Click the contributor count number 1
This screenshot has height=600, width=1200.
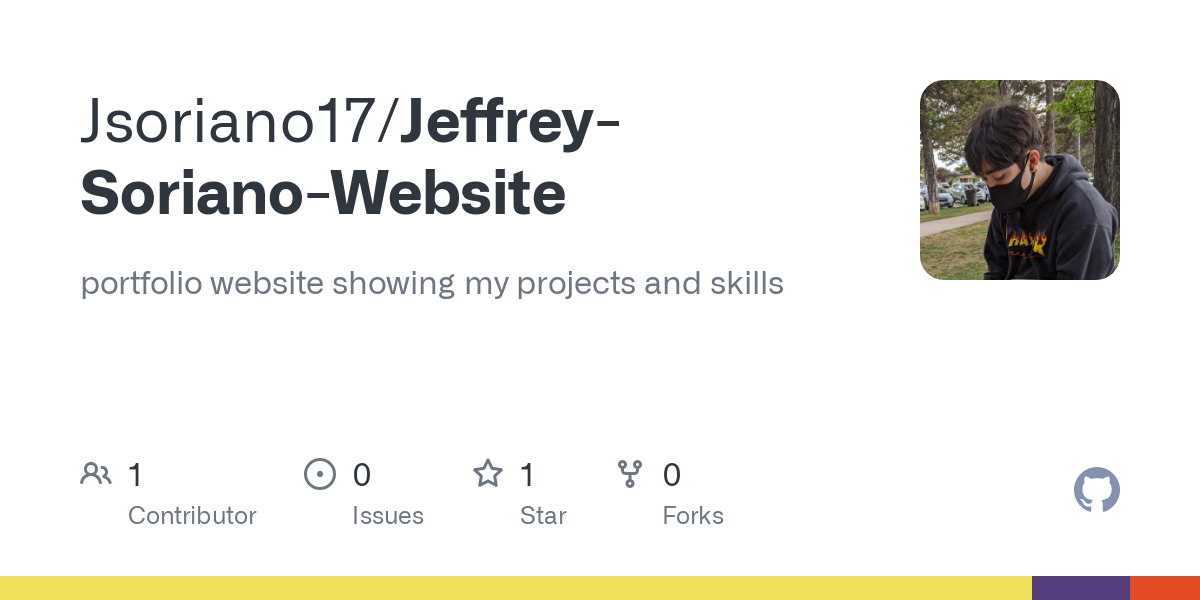[x=135, y=475]
